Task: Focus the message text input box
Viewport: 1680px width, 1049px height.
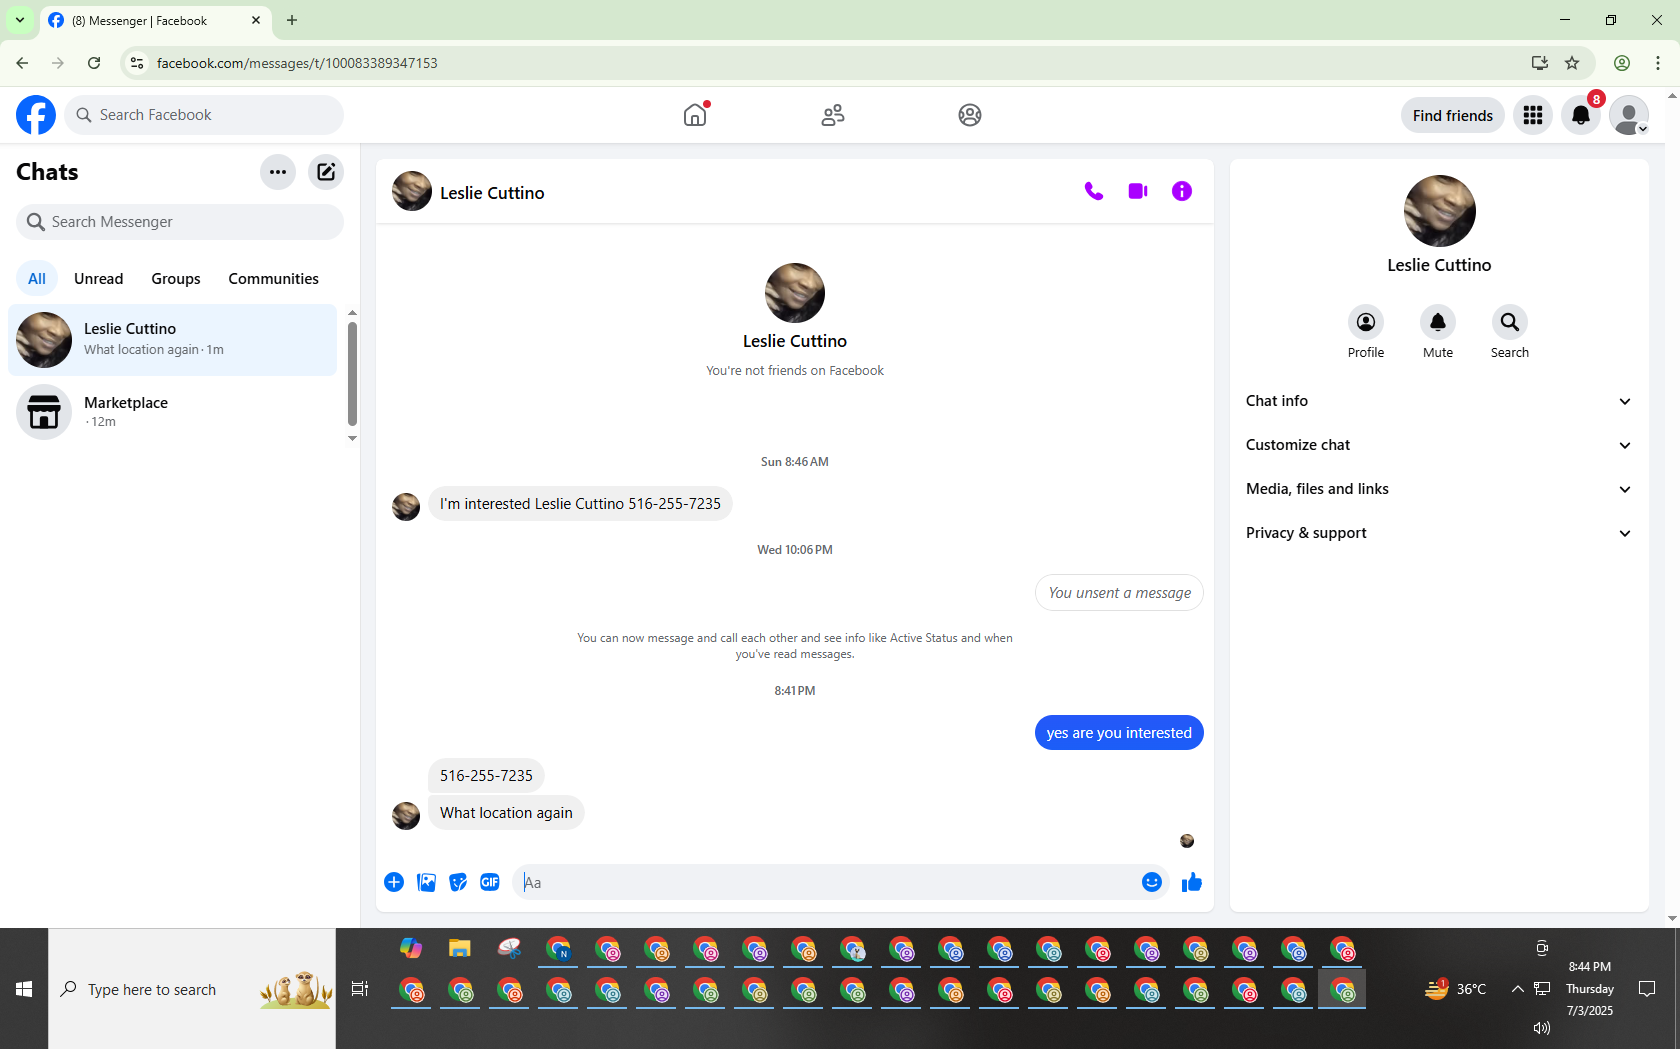Action: coord(825,882)
